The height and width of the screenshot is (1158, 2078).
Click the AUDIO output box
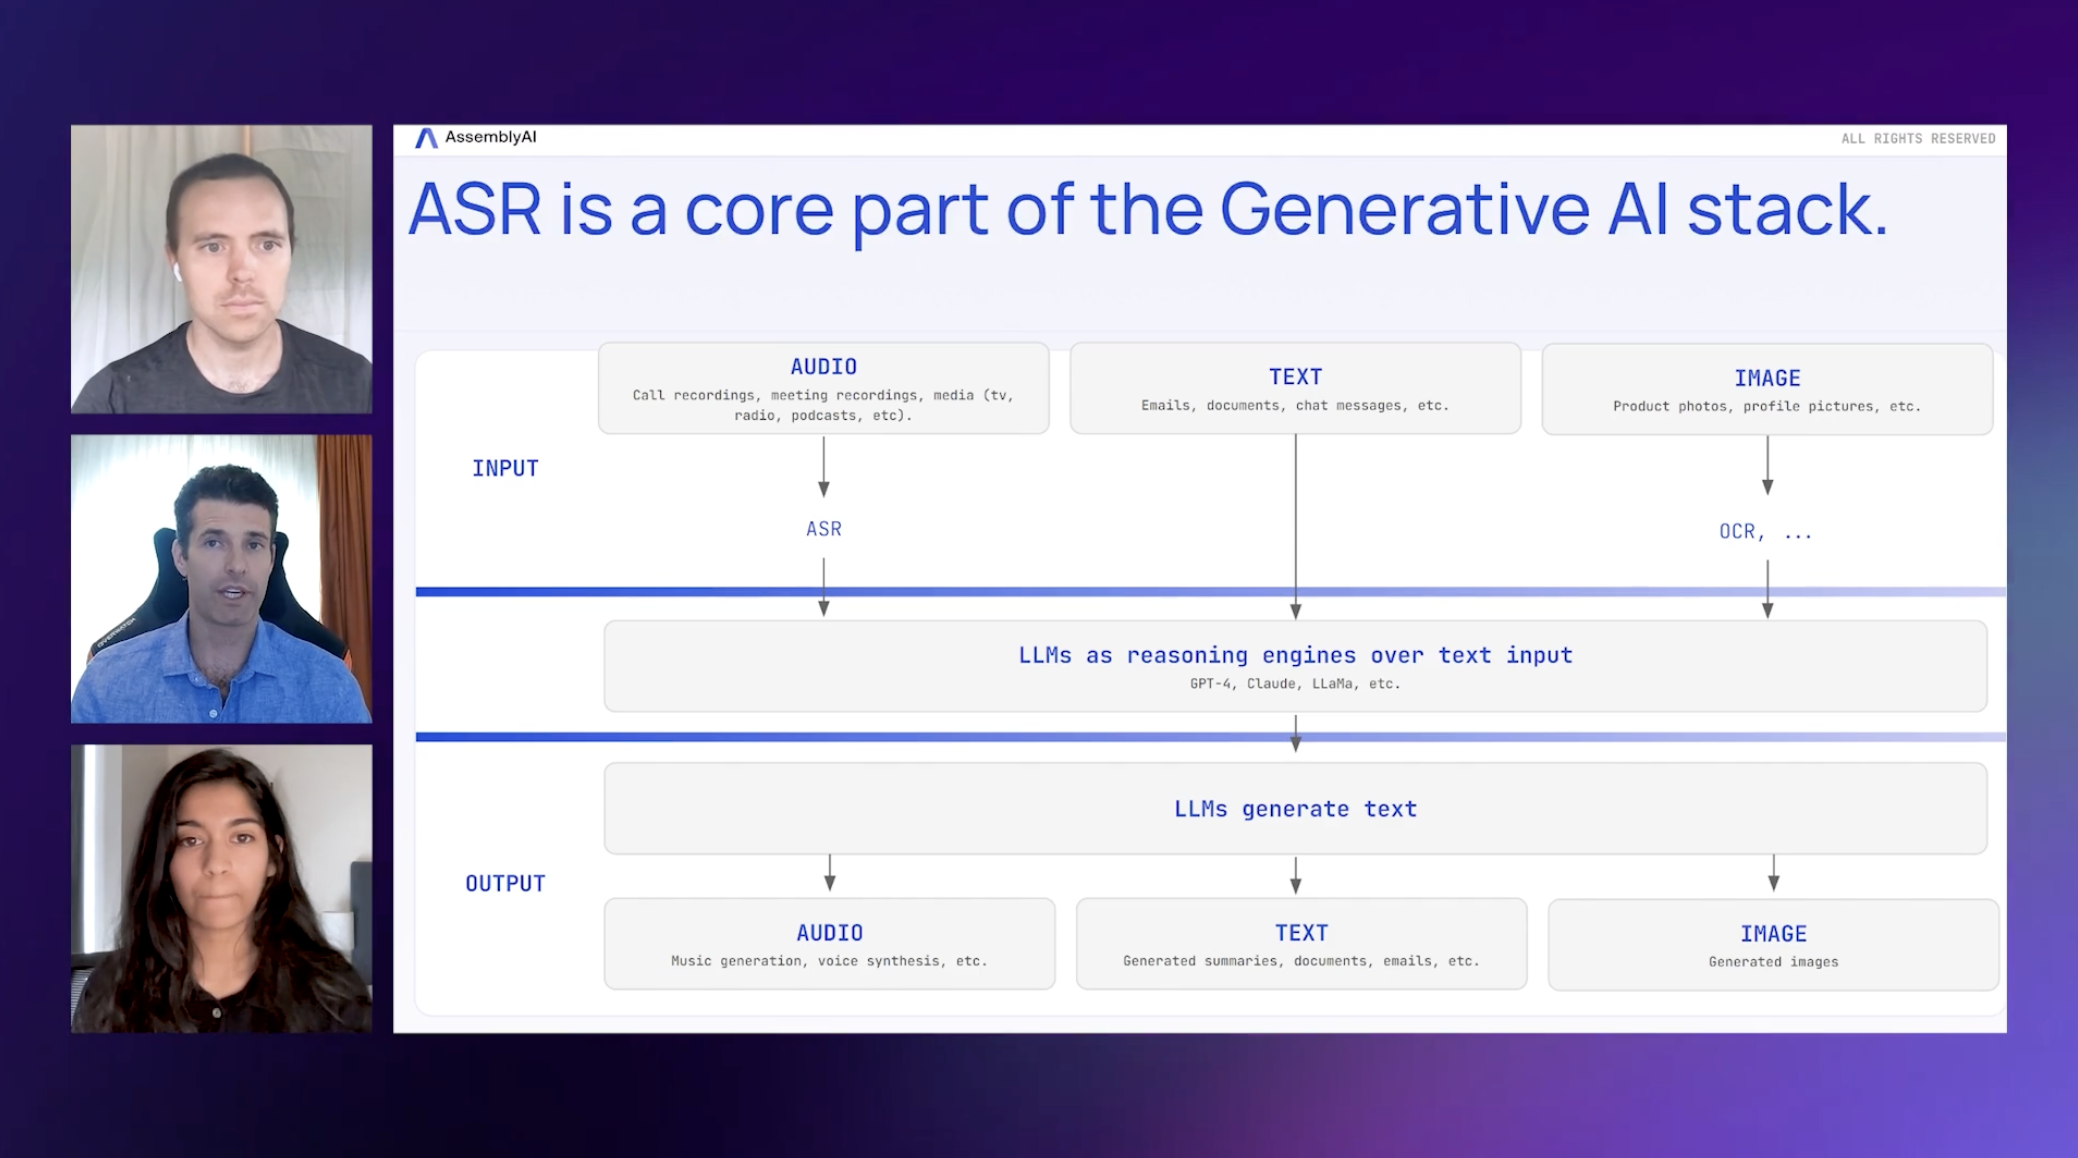(829, 943)
